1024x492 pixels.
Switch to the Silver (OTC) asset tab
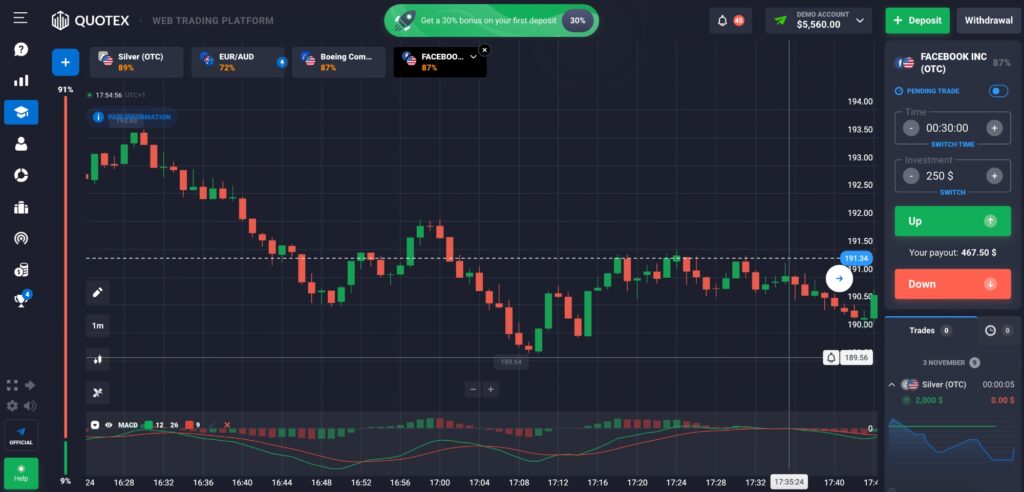click(x=136, y=62)
